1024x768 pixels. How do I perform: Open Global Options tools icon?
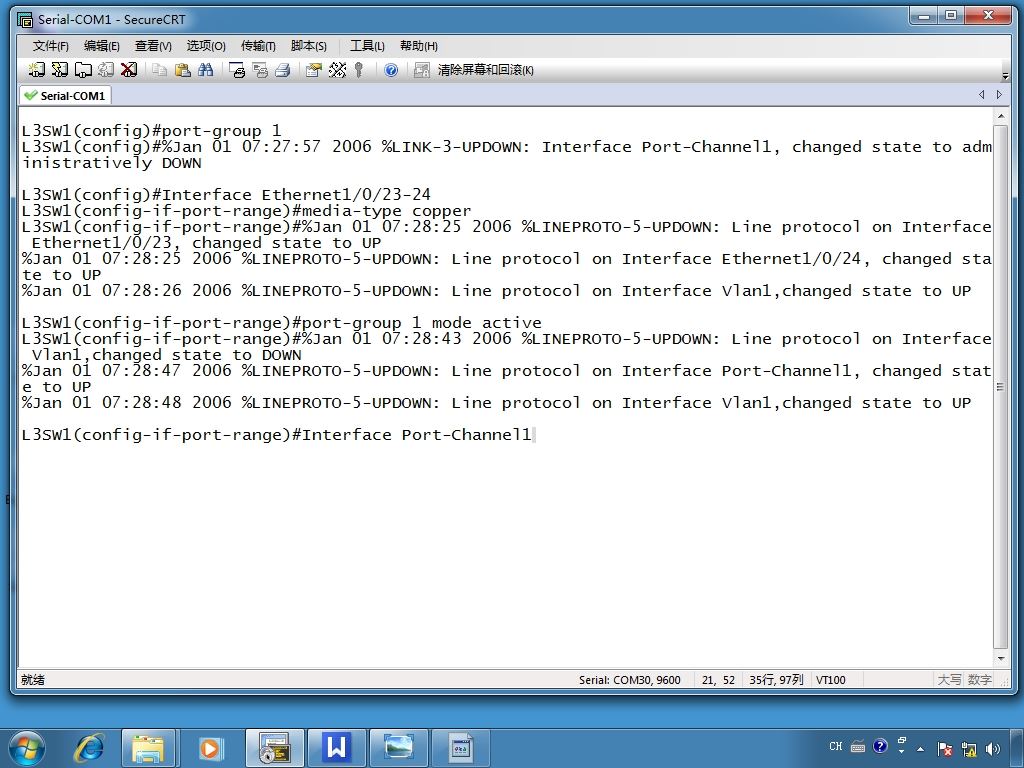(337, 70)
